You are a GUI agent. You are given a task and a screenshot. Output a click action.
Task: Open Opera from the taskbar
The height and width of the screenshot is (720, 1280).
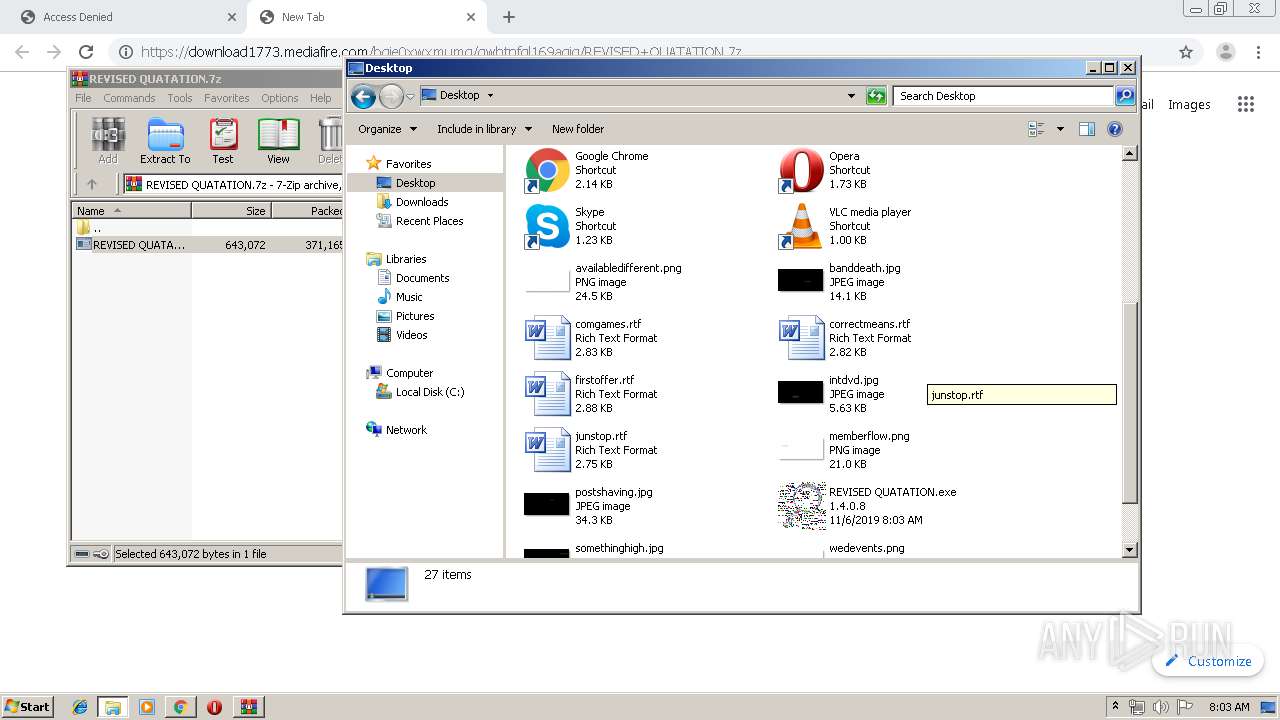point(214,707)
